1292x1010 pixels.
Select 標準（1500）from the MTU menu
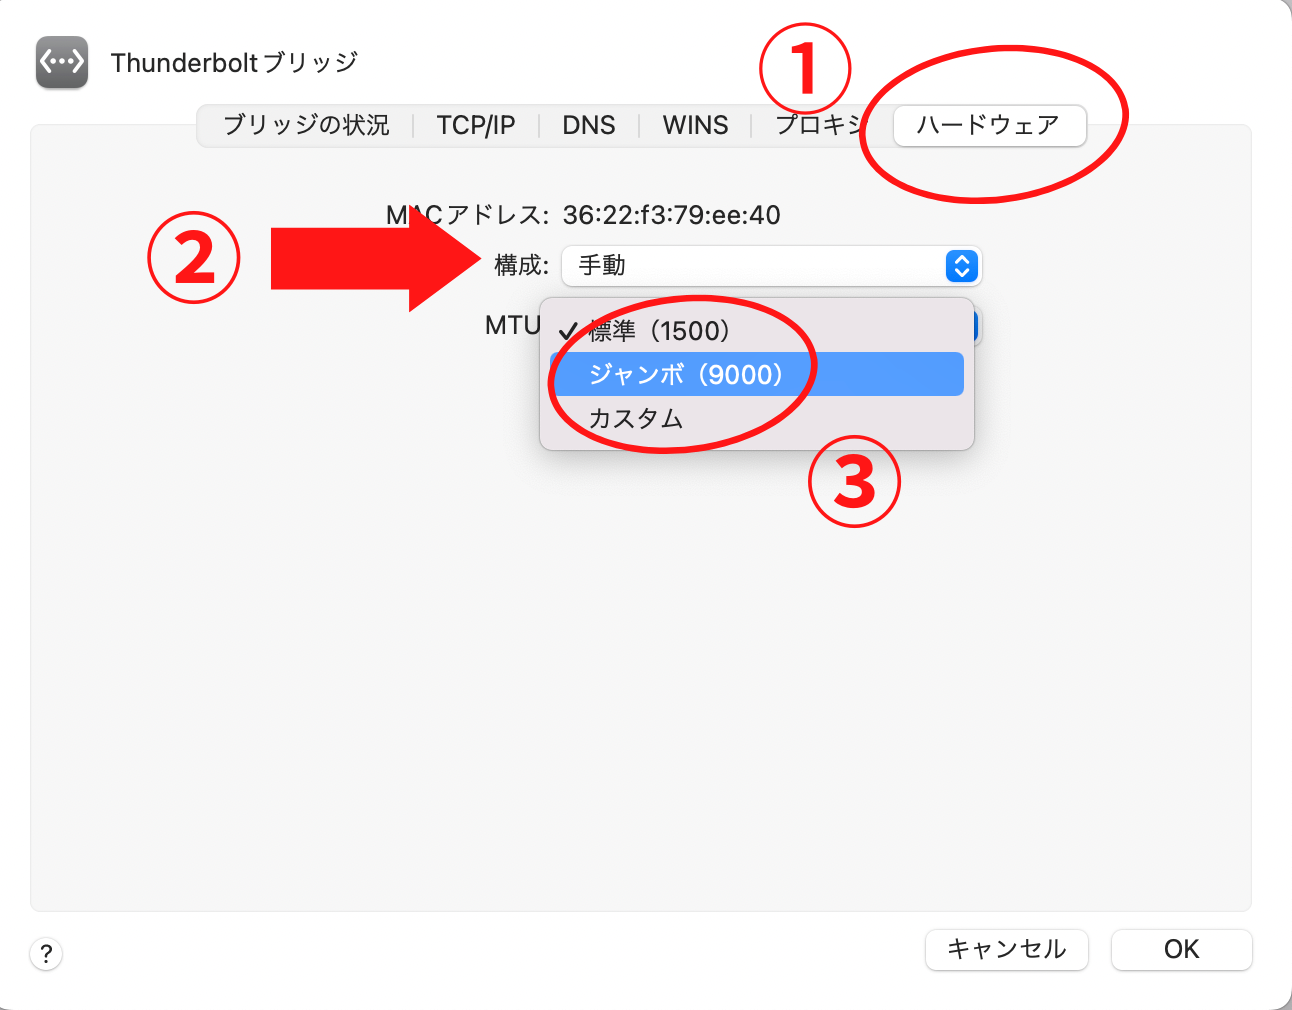click(x=657, y=329)
